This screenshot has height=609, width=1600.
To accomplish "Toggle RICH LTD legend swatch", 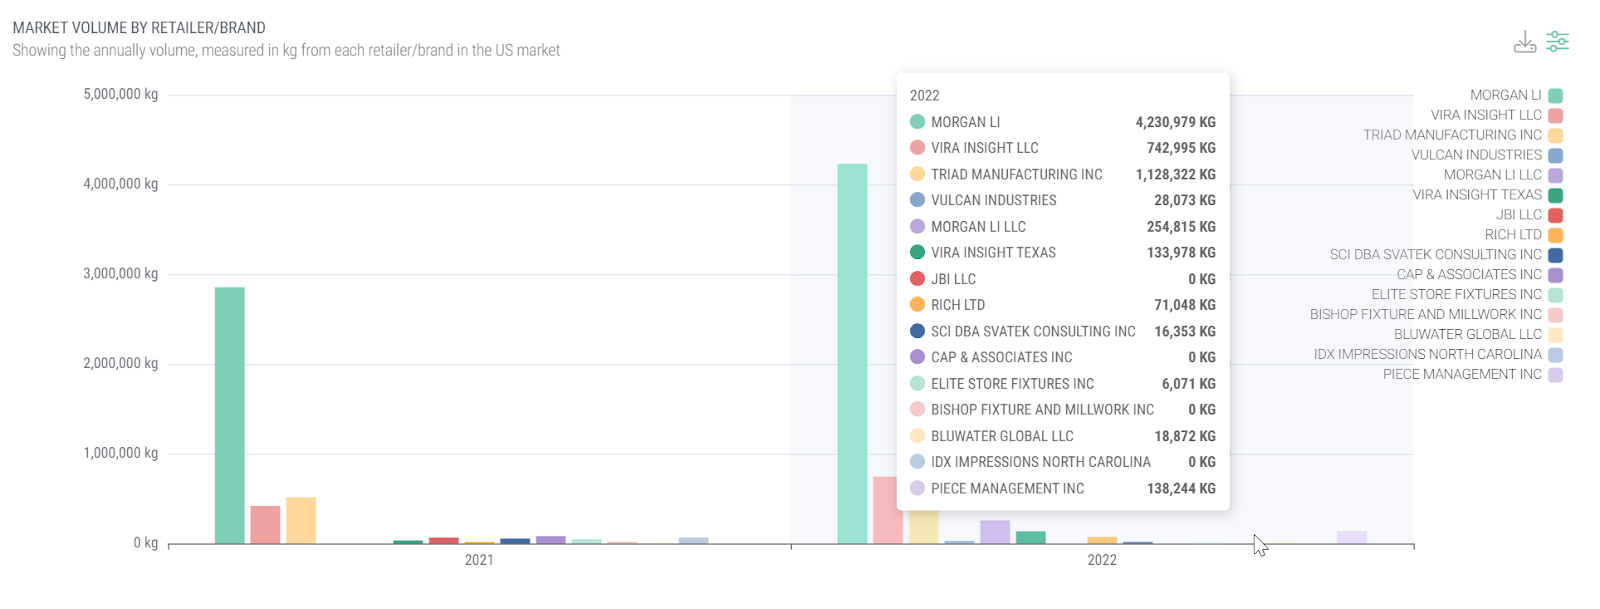I will pyautogui.click(x=1555, y=236).
